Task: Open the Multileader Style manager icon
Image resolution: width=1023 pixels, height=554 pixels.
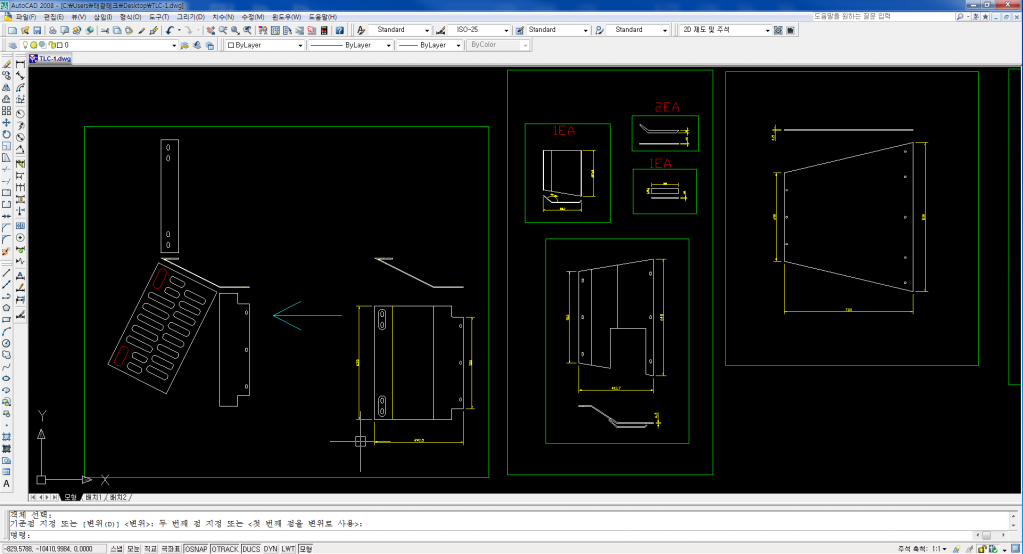Action: (x=600, y=30)
